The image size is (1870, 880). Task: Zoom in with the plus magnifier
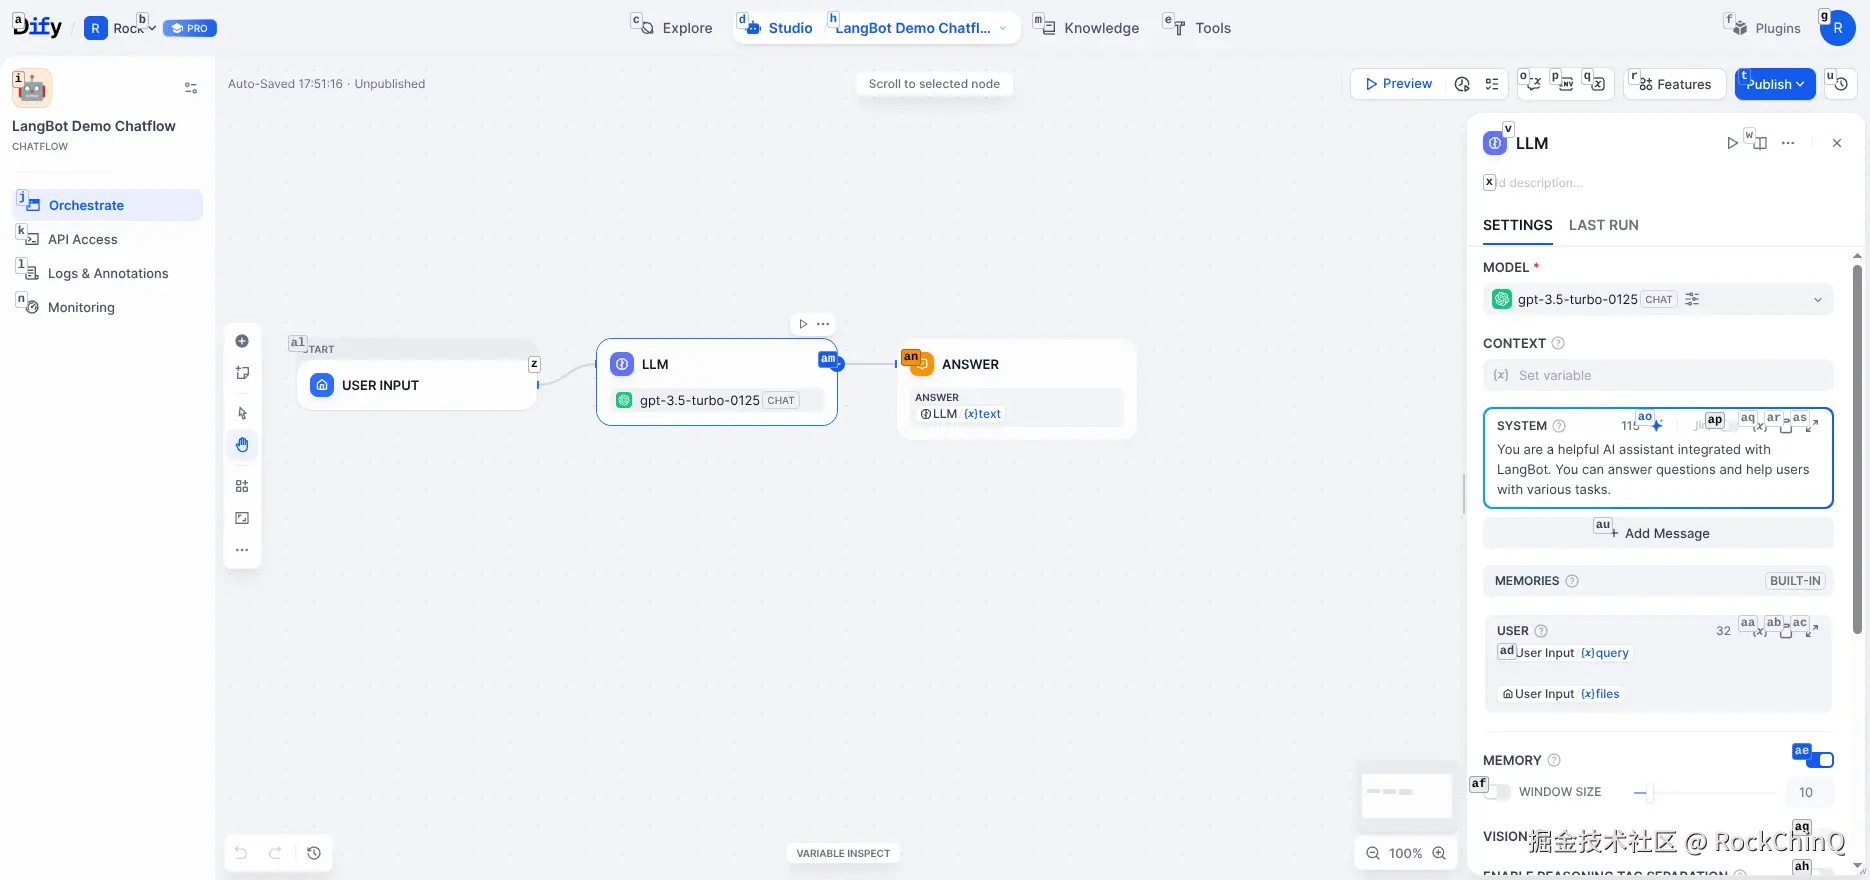pyautogui.click(x=1439, y=853)
